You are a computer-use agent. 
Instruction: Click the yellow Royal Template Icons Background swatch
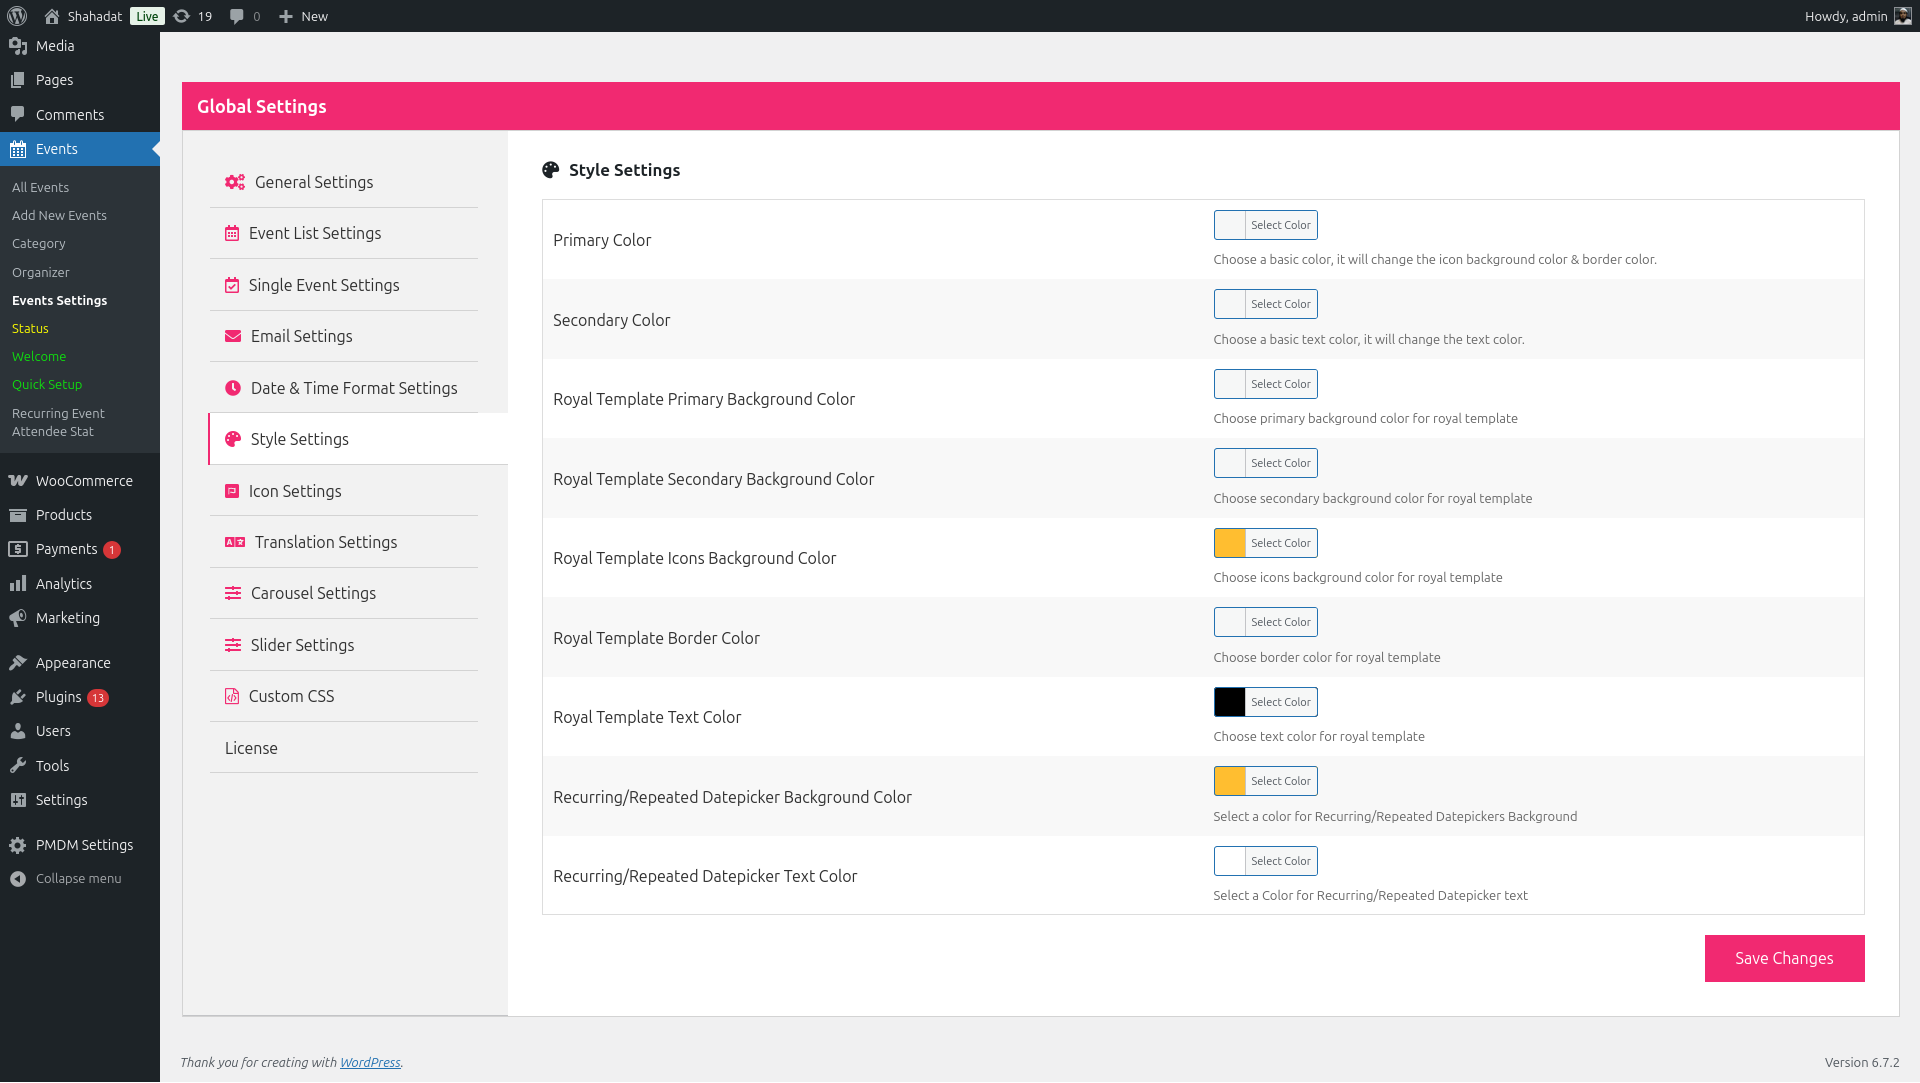pyautogui.click(x=1230, y=543)
